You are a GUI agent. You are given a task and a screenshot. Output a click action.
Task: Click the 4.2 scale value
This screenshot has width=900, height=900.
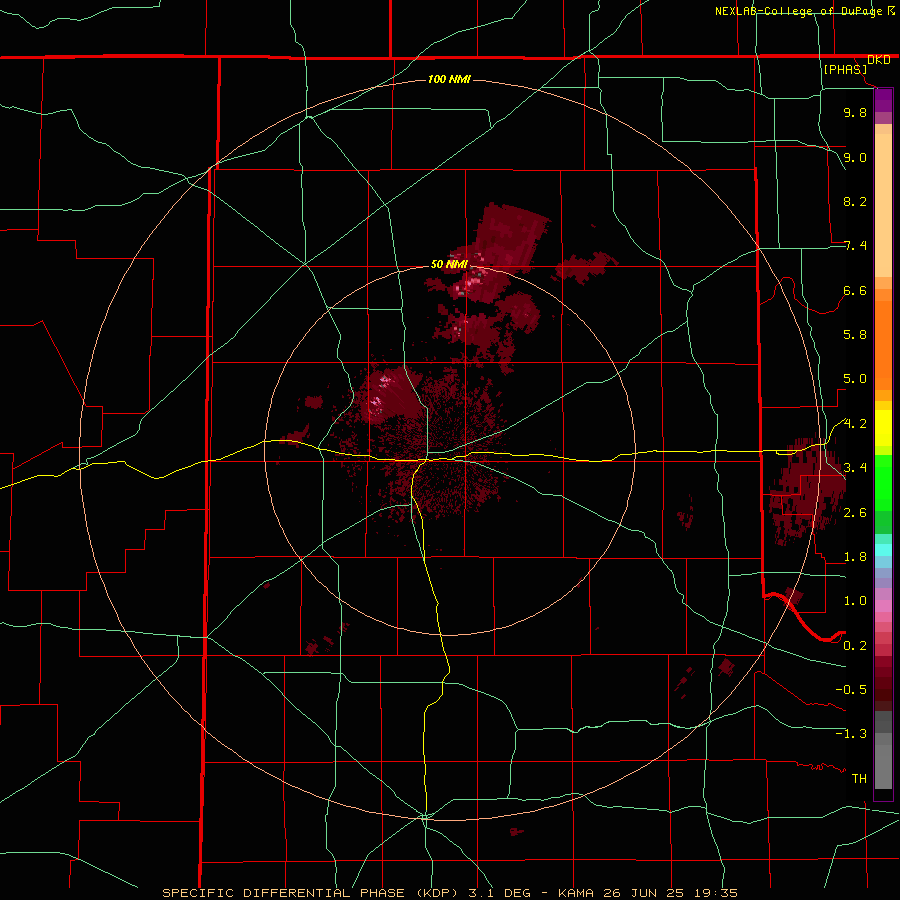(x=855, y=424)
